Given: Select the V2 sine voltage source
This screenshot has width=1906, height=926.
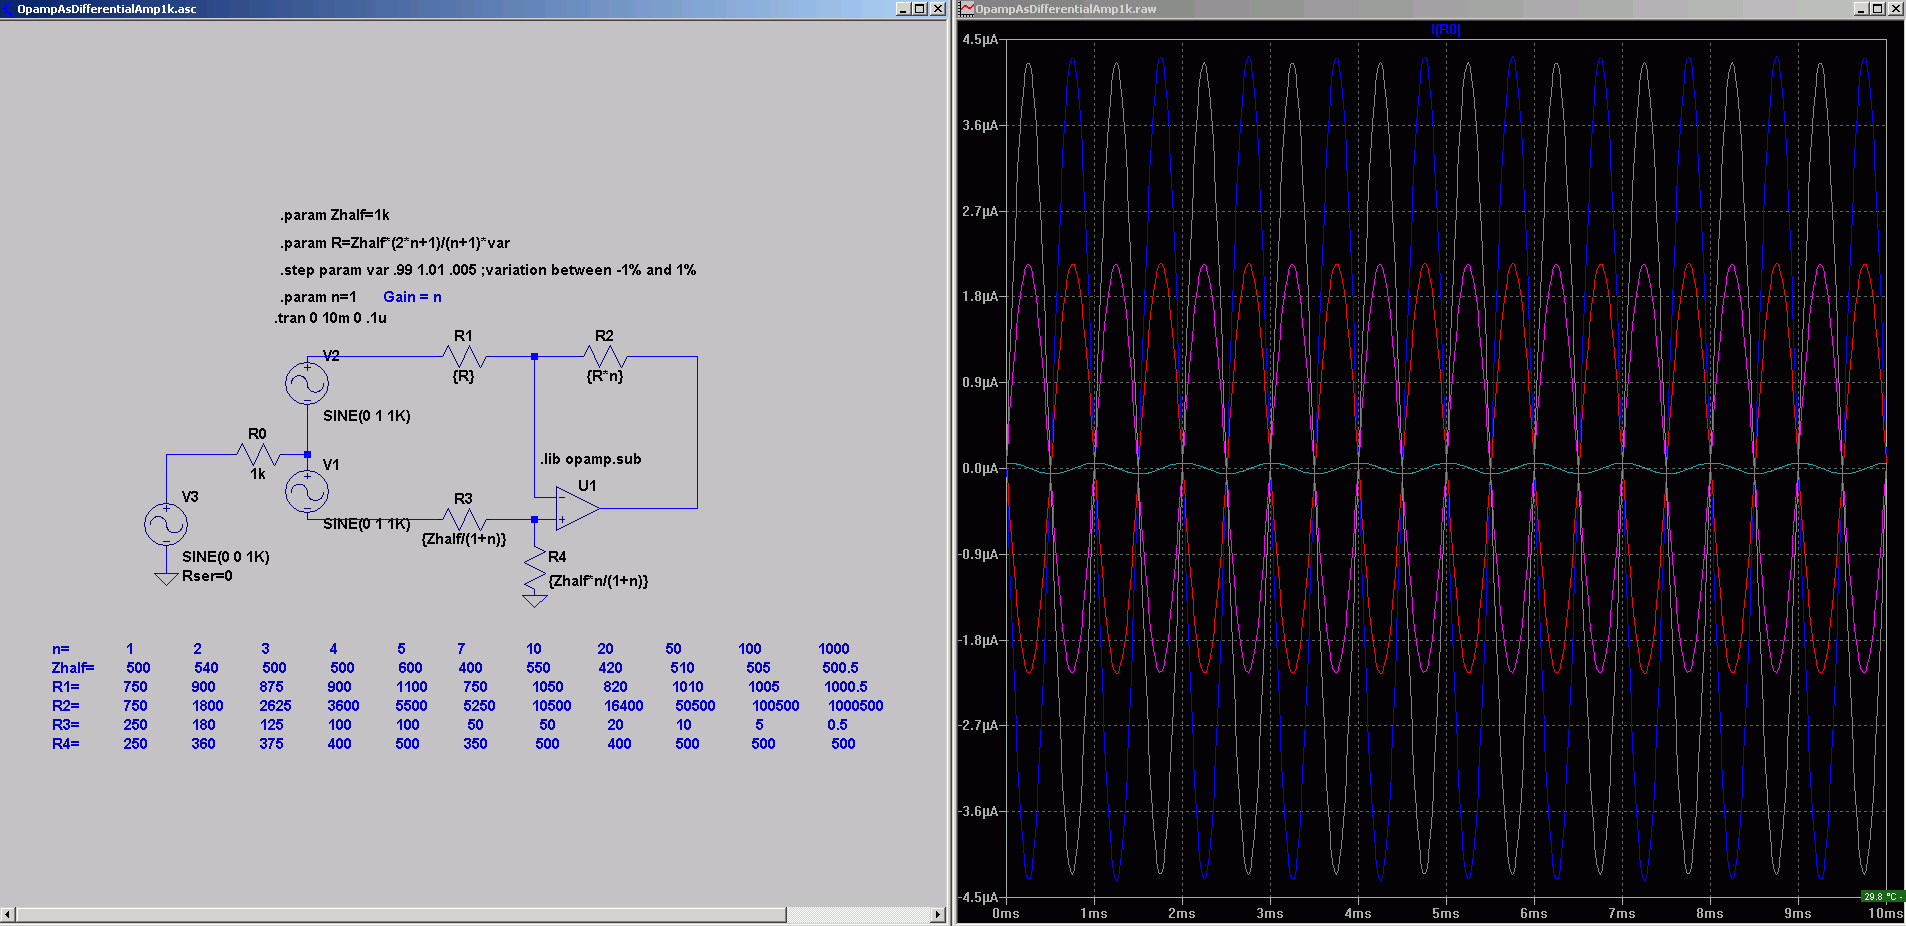Looking at the screenshot, I should click(306, 383).
